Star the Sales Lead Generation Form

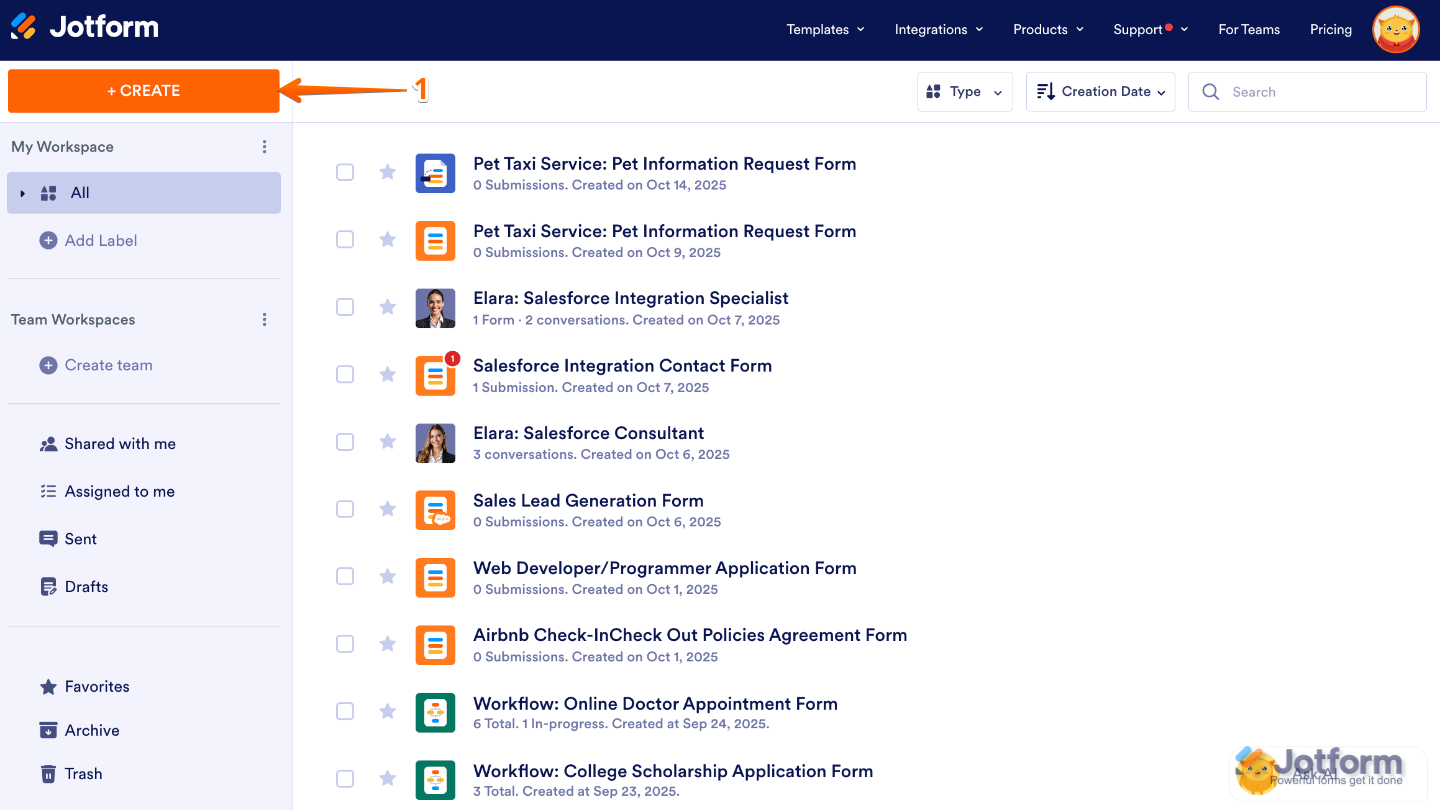[388, 509]
